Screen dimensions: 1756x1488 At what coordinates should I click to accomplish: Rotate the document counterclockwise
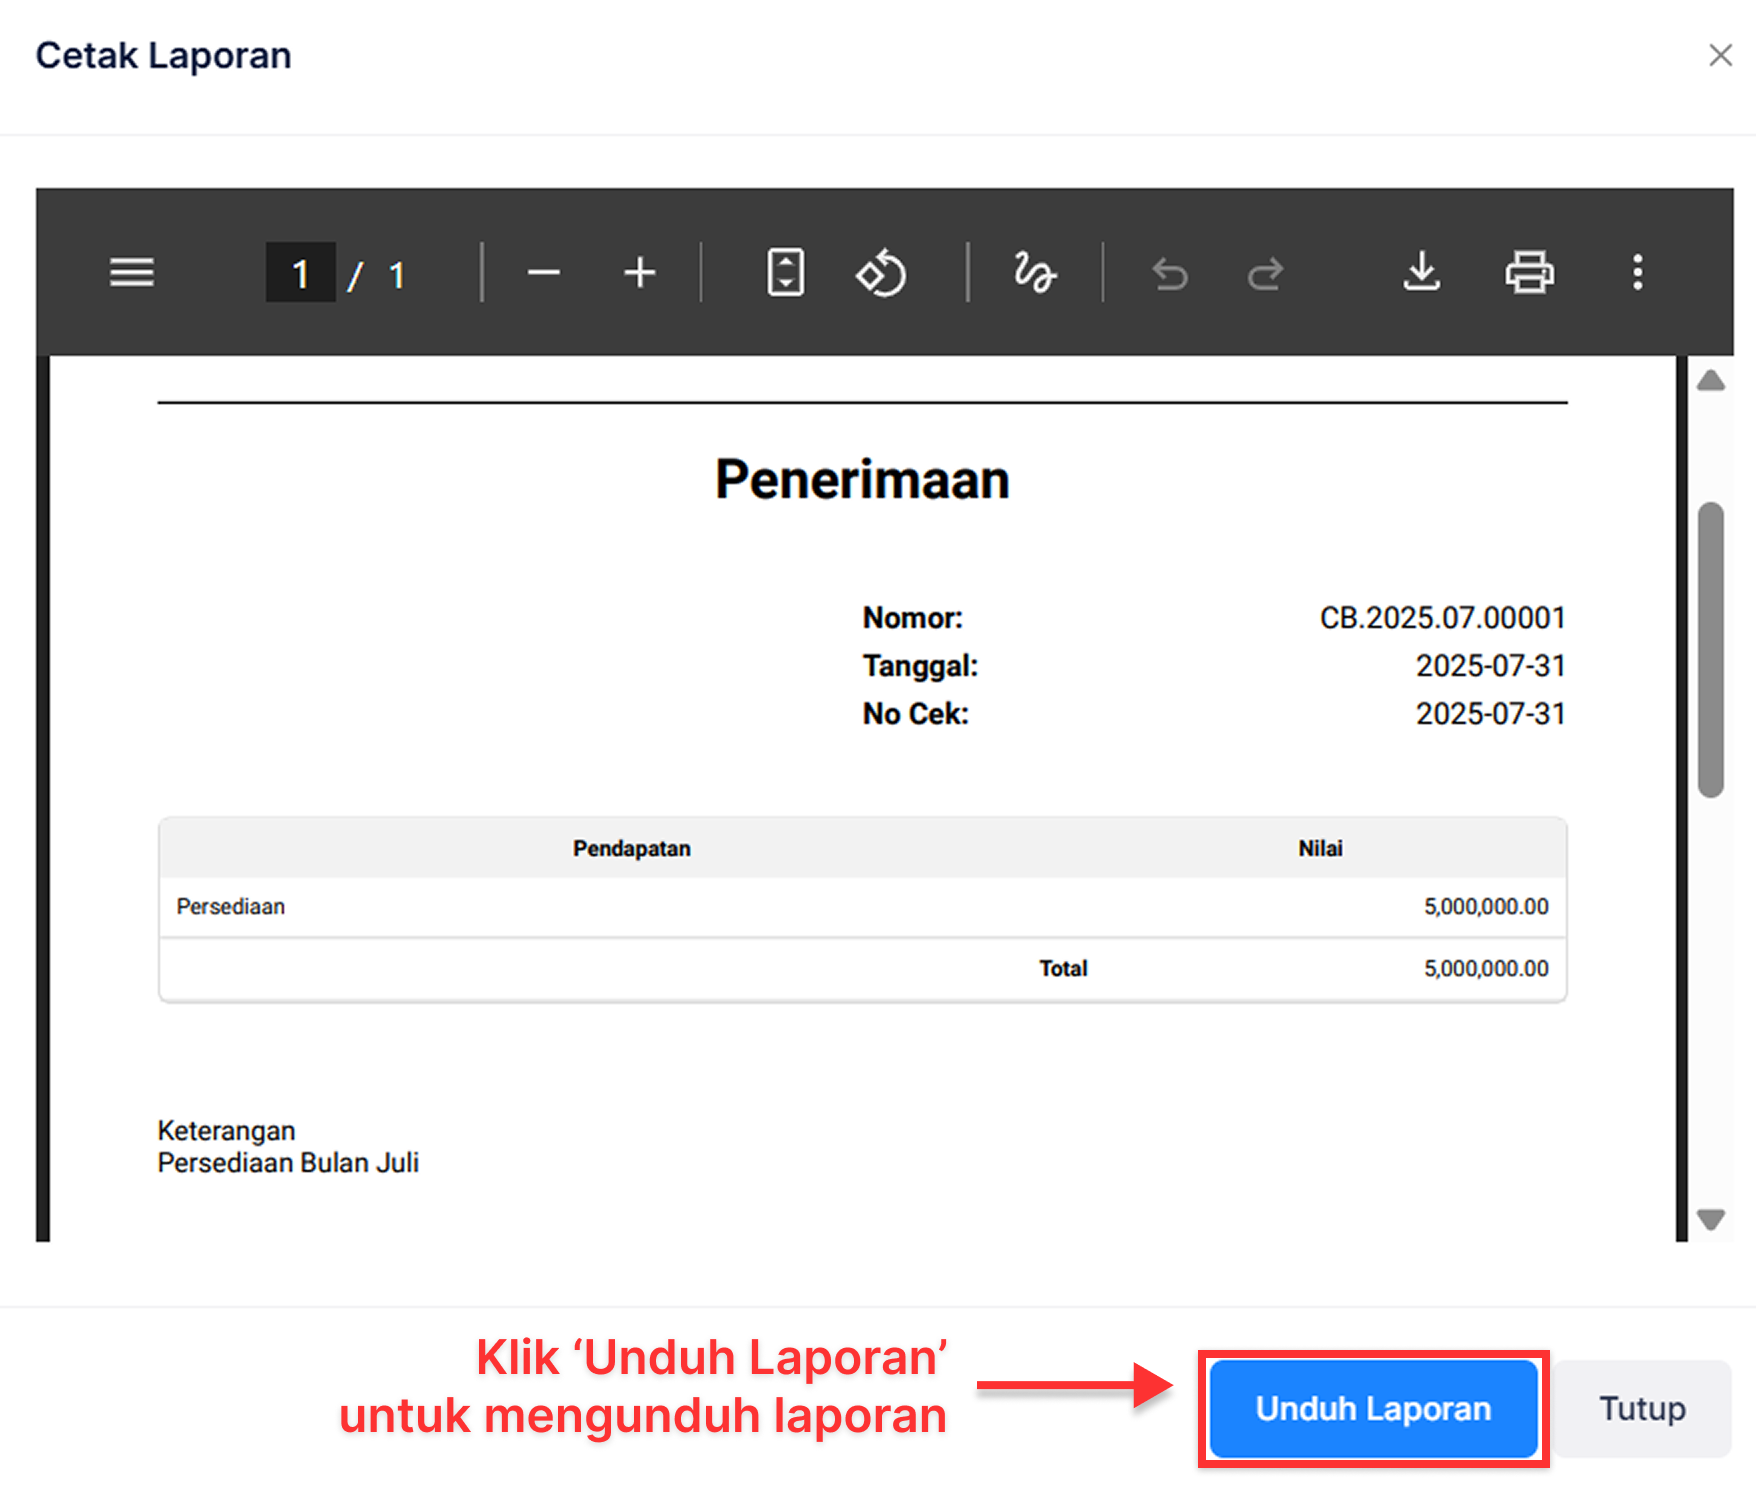[x=881, y=272]
